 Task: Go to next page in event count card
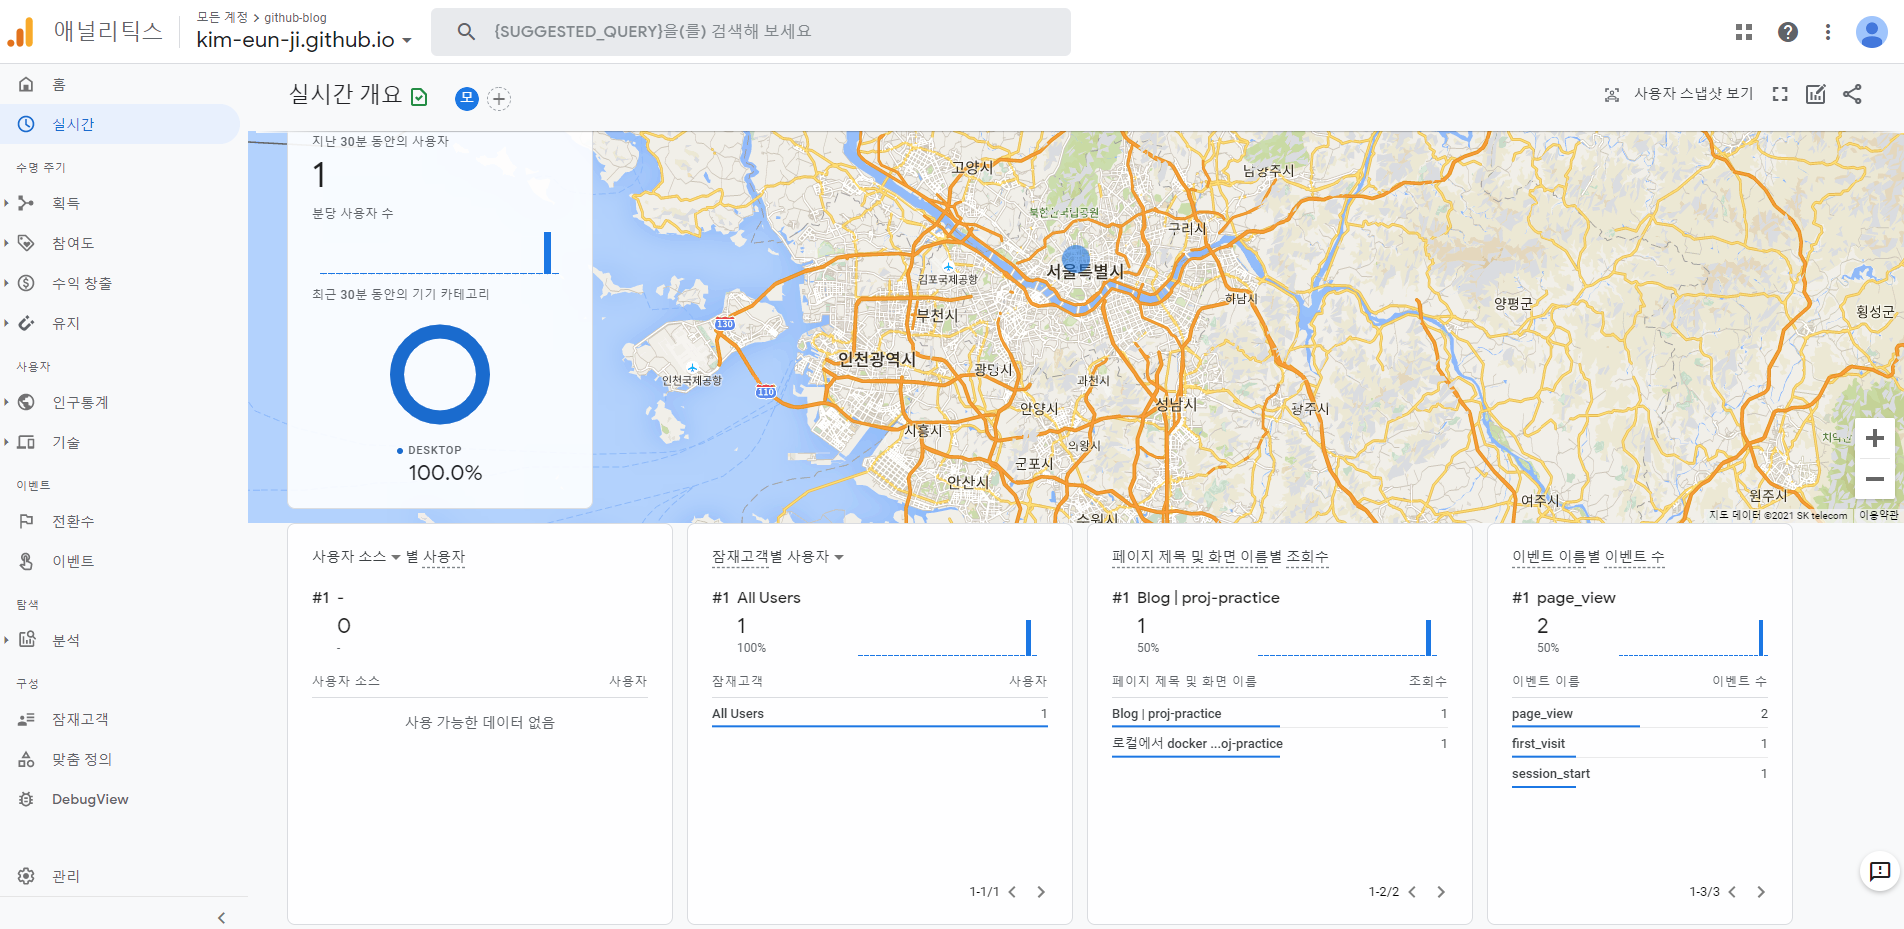coord(1761,892)
